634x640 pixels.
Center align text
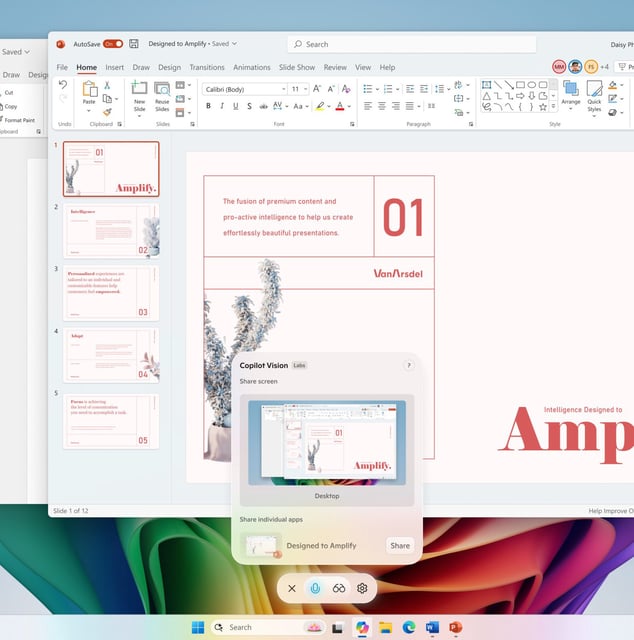point(382,106)
